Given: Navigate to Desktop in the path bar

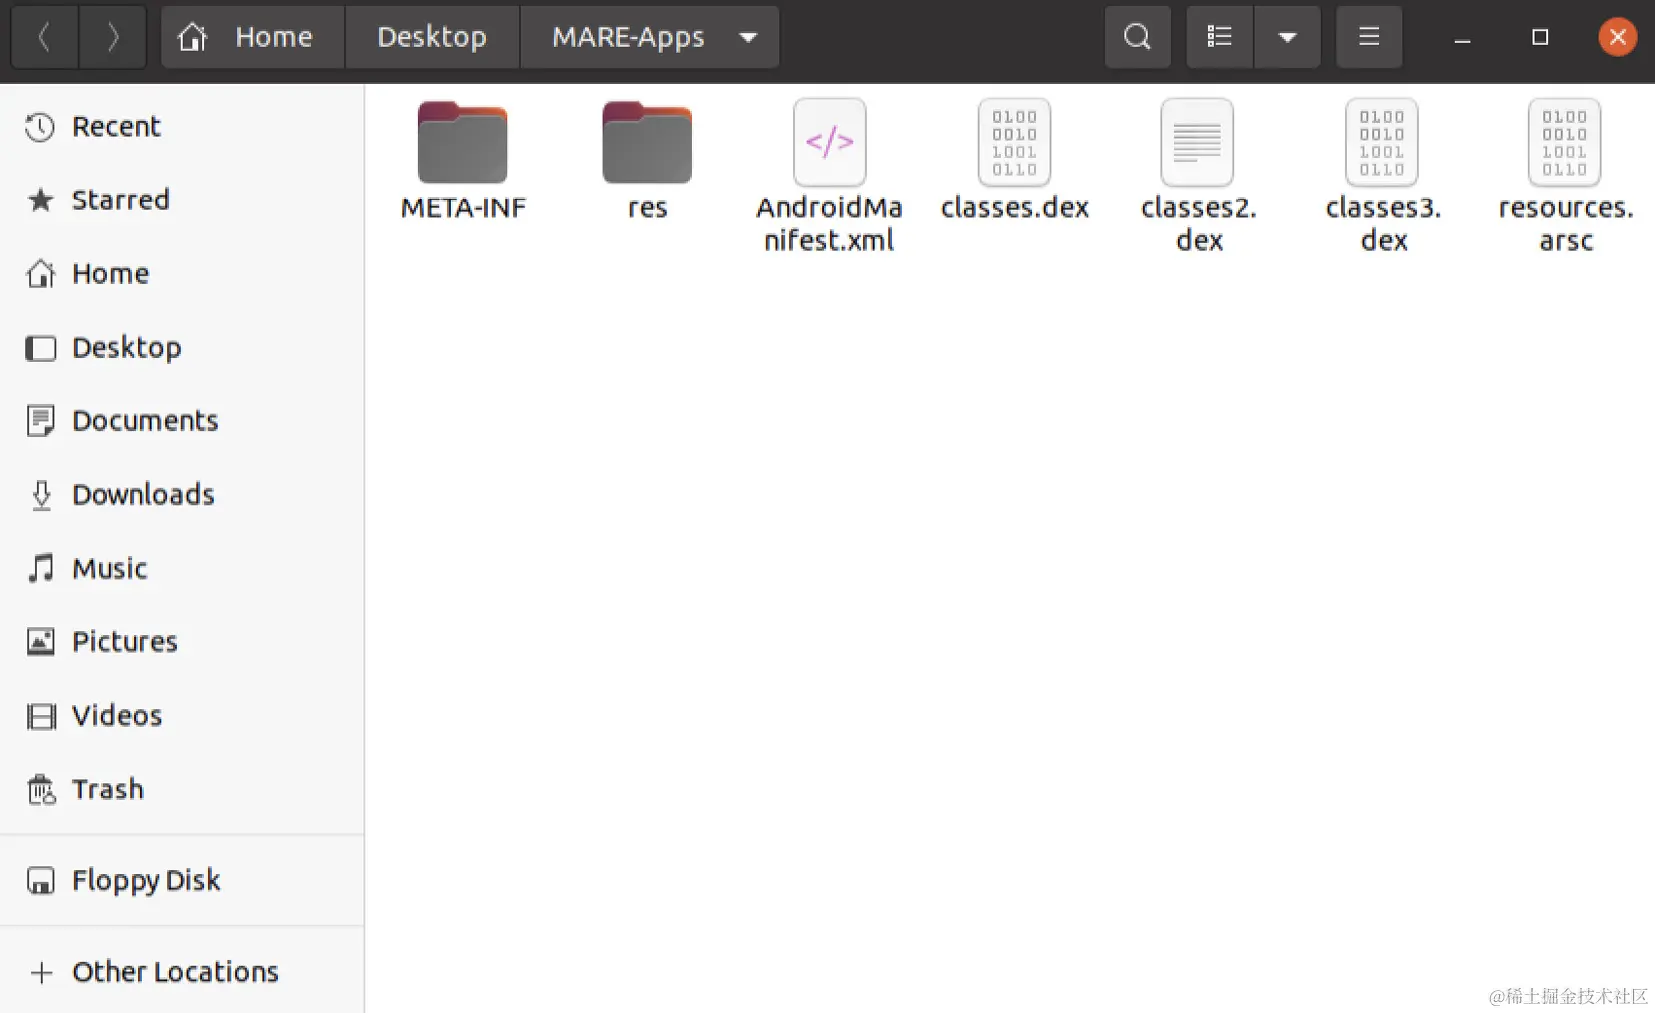Looking at the screenshot, I should (x=432, y=37).
